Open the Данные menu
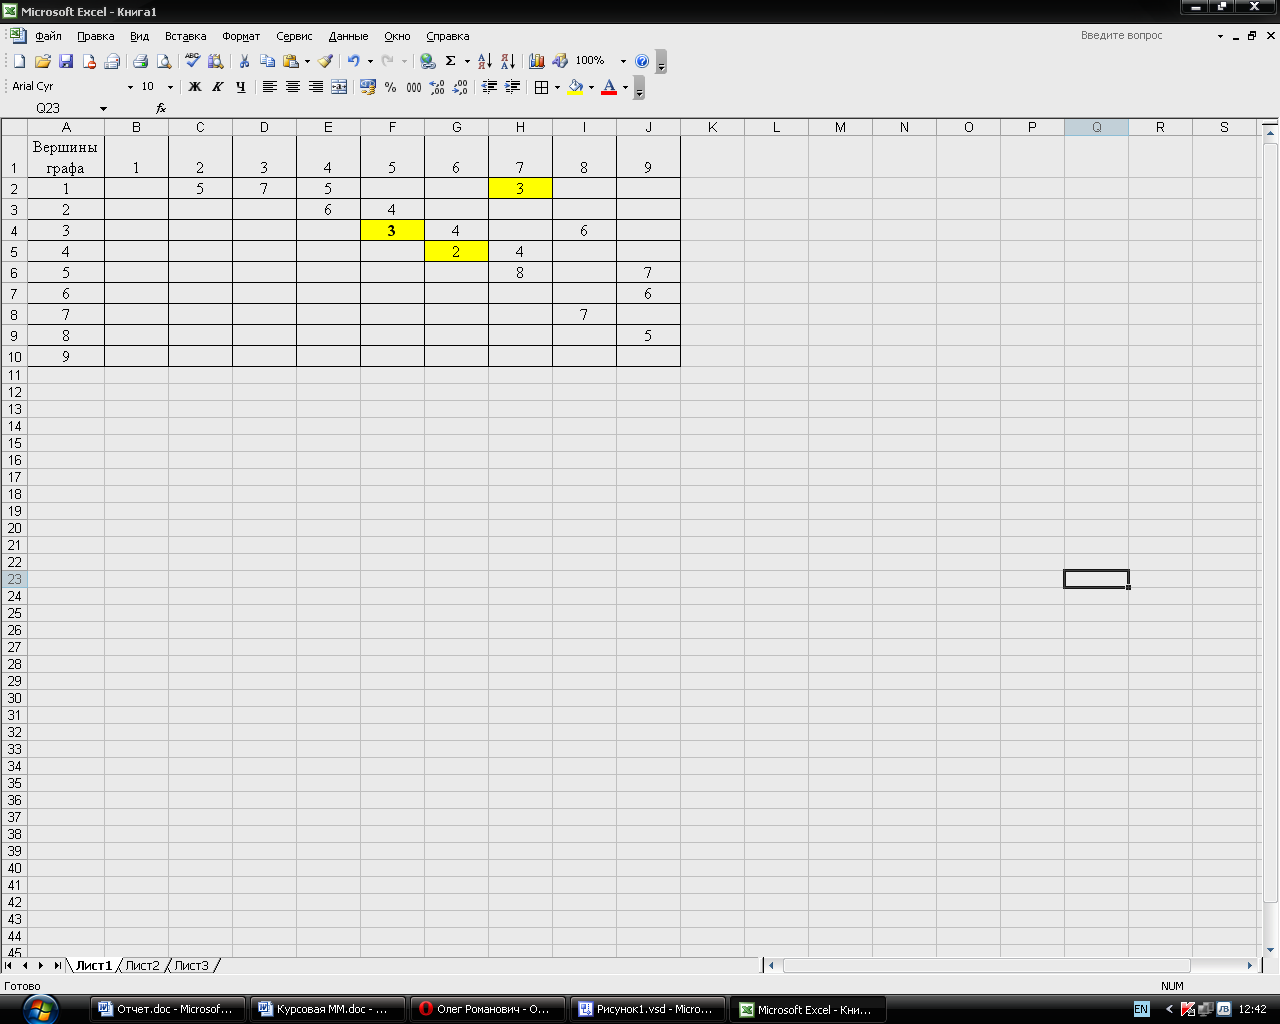Viewport: 1280px width, 1024px height. (348, 36)
